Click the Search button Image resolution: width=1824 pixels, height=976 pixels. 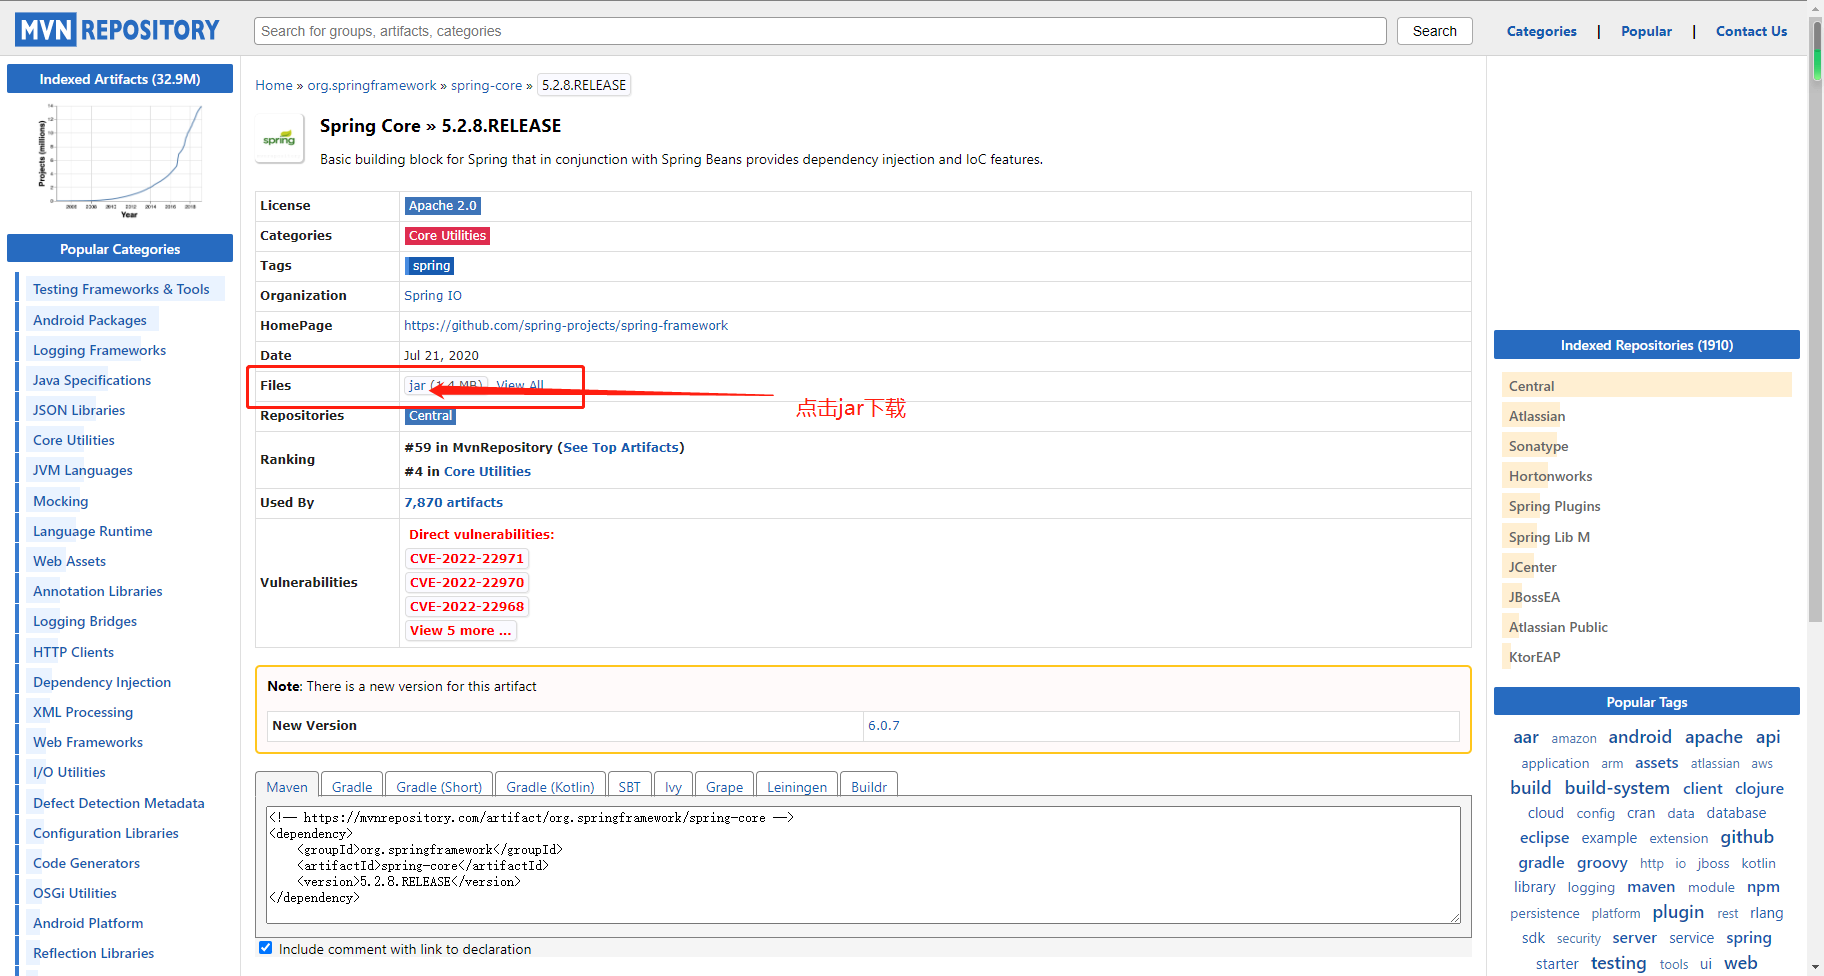point(1434,31)
